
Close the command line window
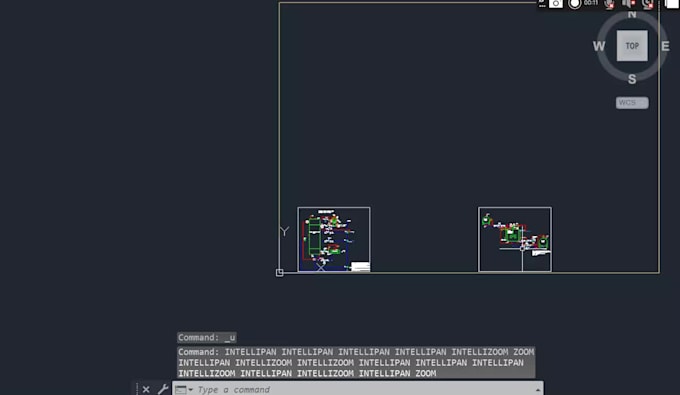tap(146, 389)
